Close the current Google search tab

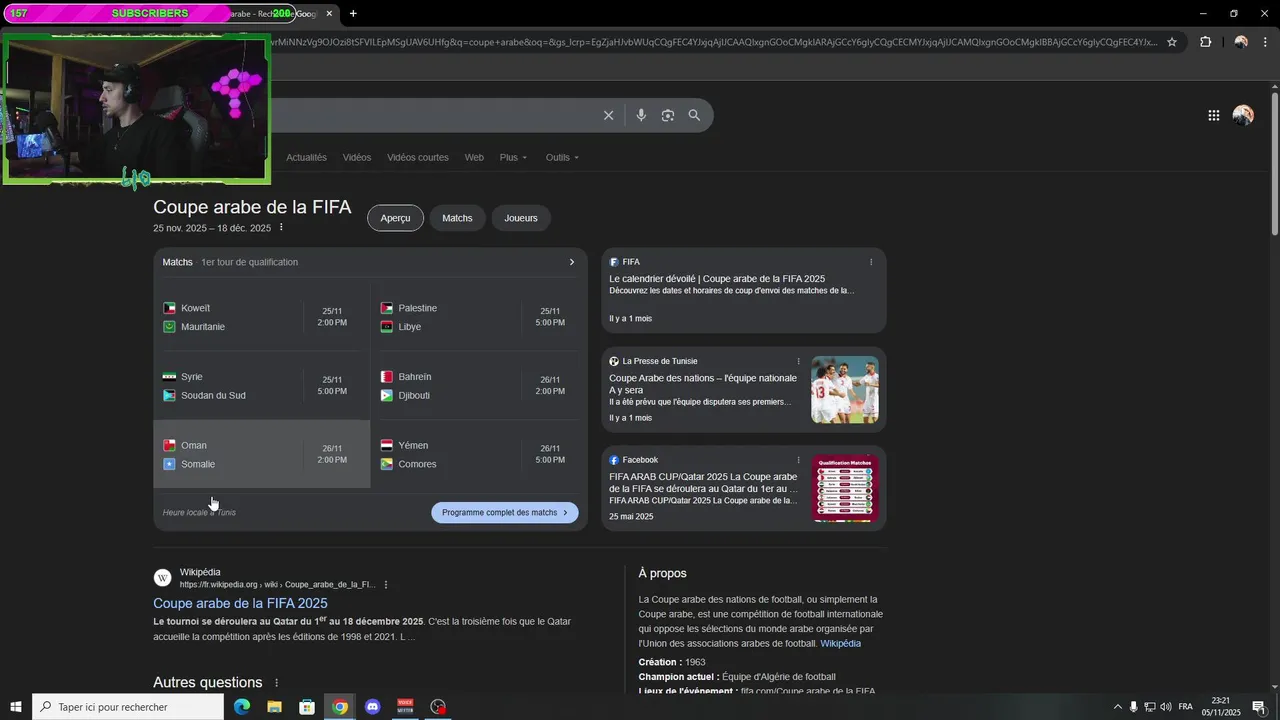tap(329, 13)
